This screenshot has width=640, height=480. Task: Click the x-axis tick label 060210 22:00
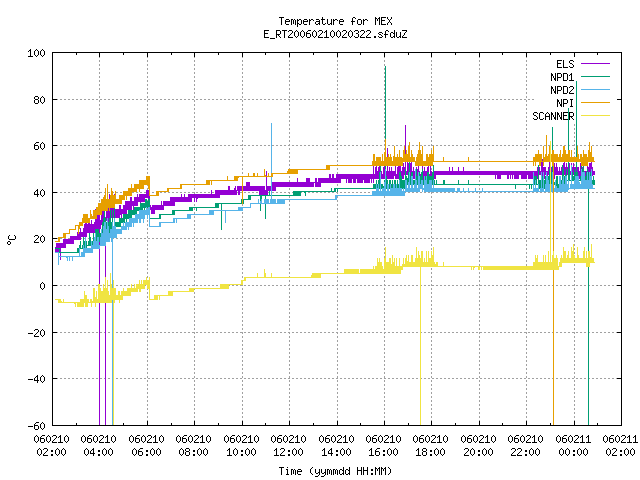[526, 446]
